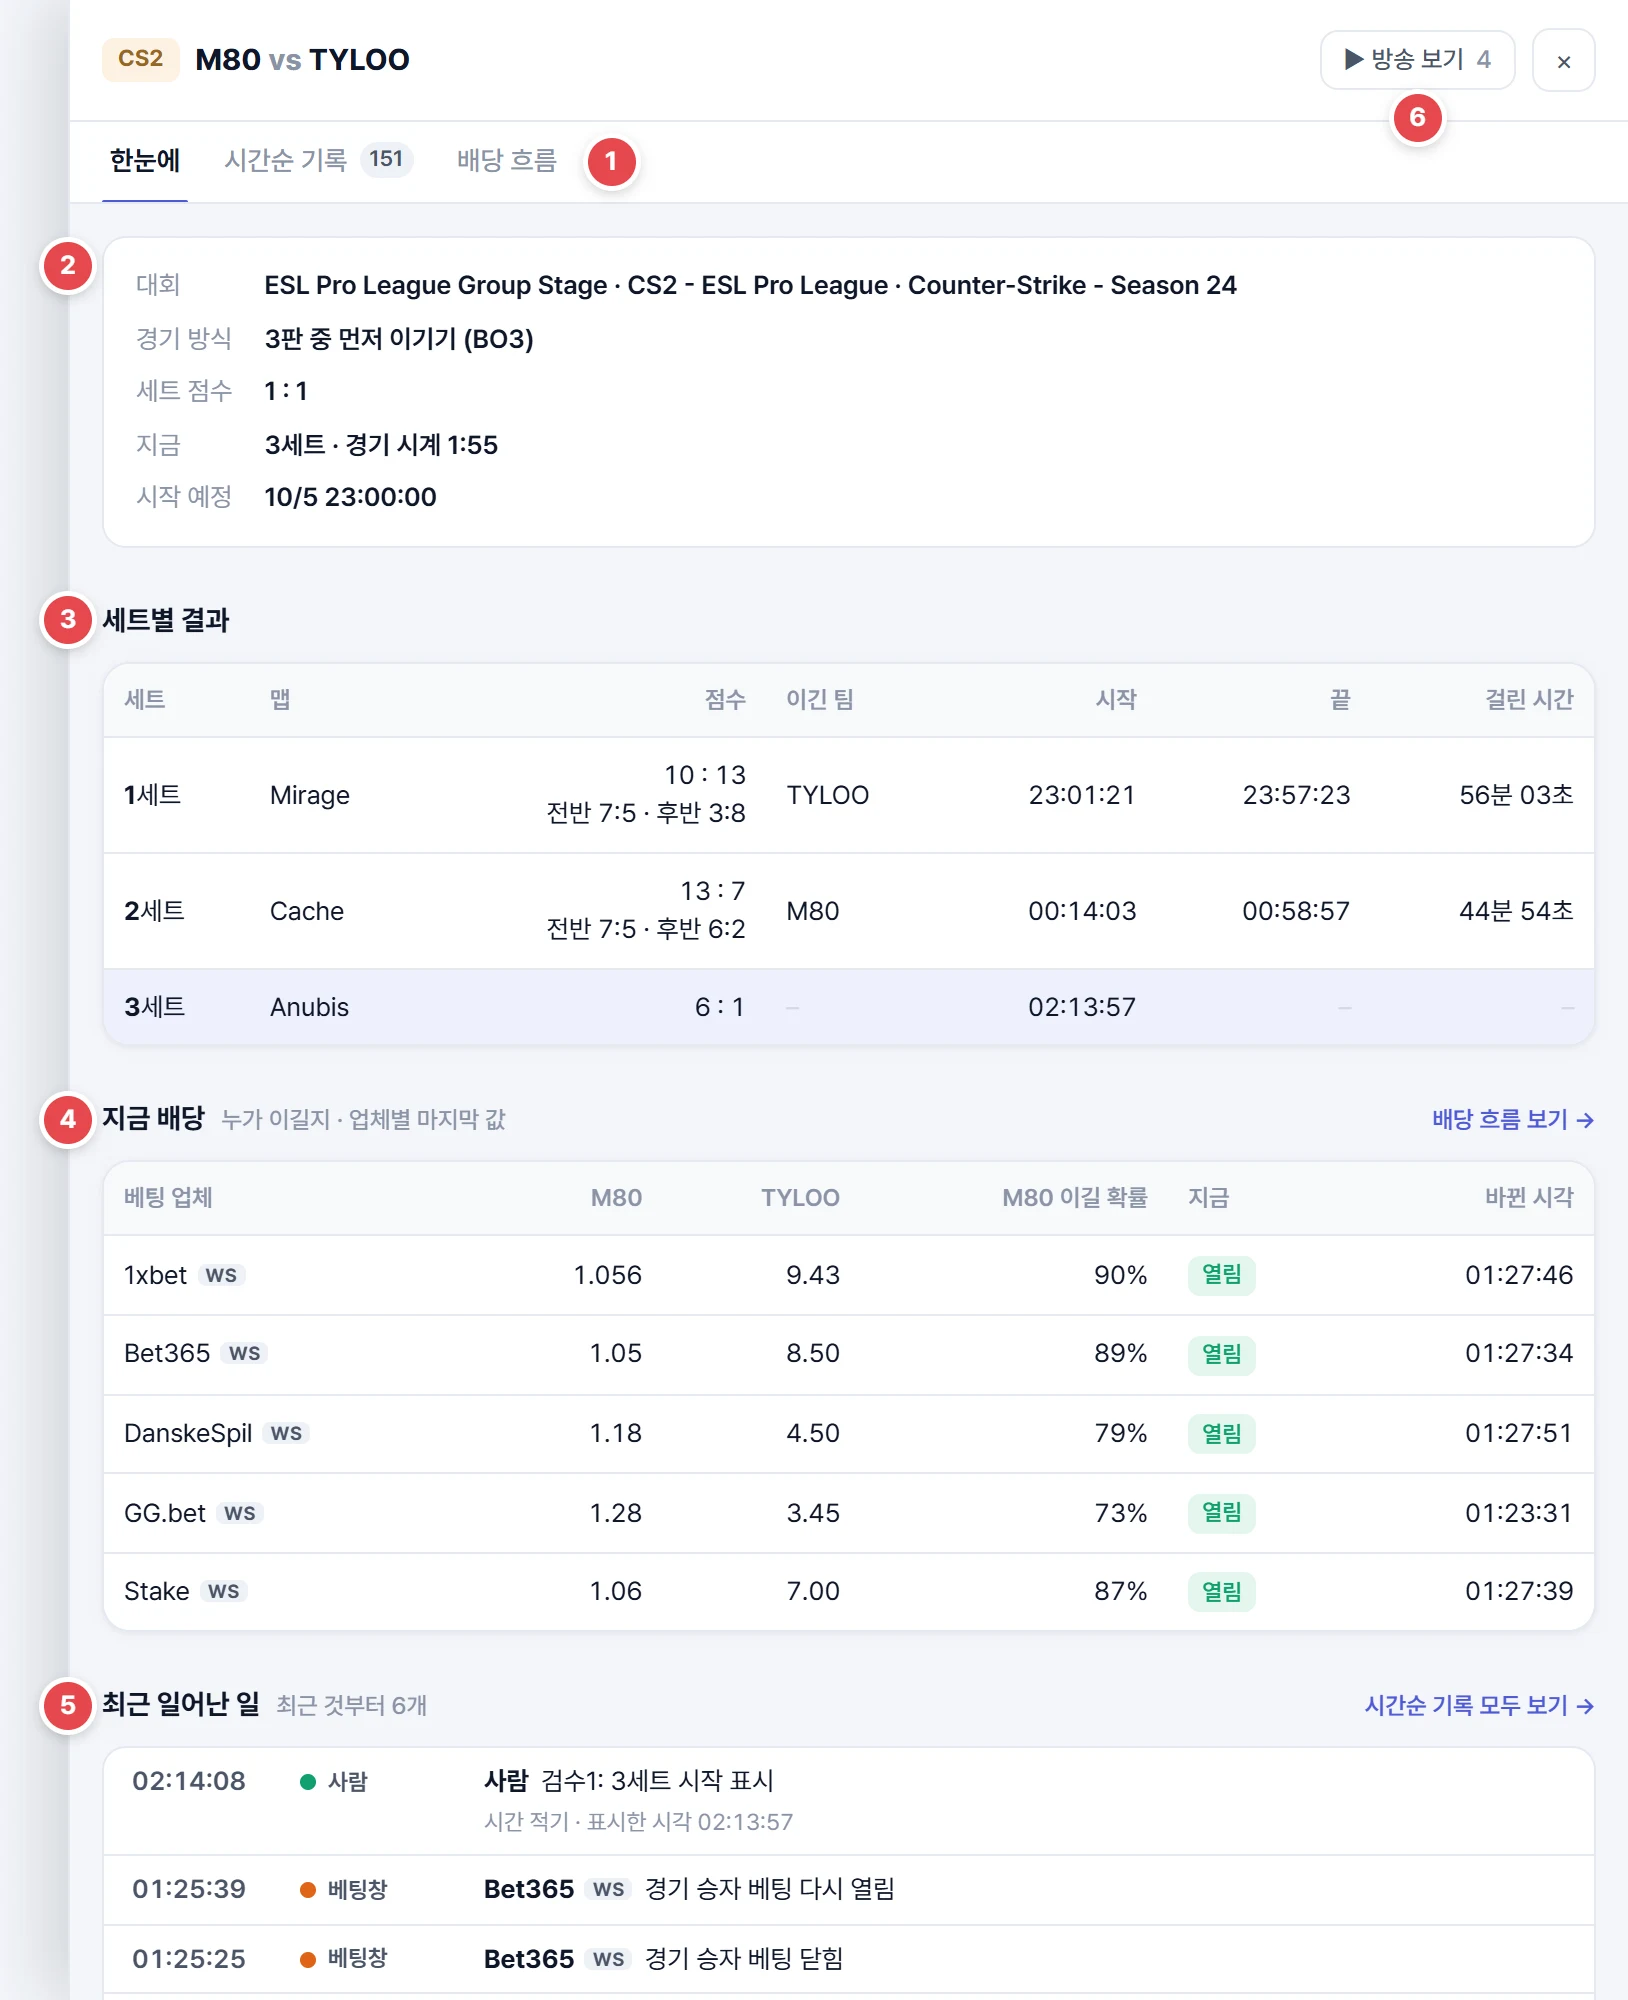Click the 열림 status badge for DanskeSpil

(x=1221, y=1434)
